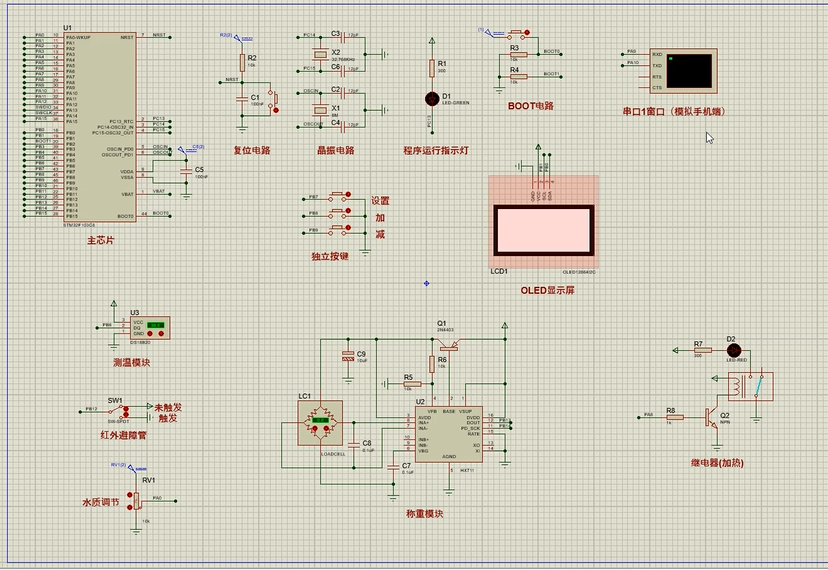Select transistor Q1 2N4403
Viewport: 828px width, 570px height.
pyautogui.click(x=448, y=346)
